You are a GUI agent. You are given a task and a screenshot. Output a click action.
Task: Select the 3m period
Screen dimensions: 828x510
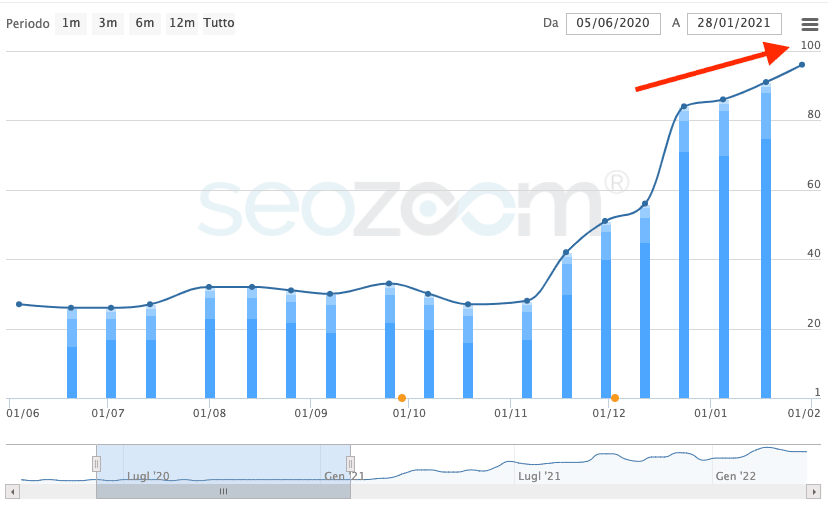[106, 23]
